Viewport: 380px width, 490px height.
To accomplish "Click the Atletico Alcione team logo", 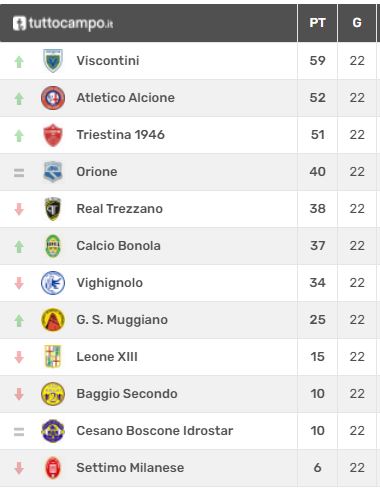I will pyautogui.click(x=53, y=98).
